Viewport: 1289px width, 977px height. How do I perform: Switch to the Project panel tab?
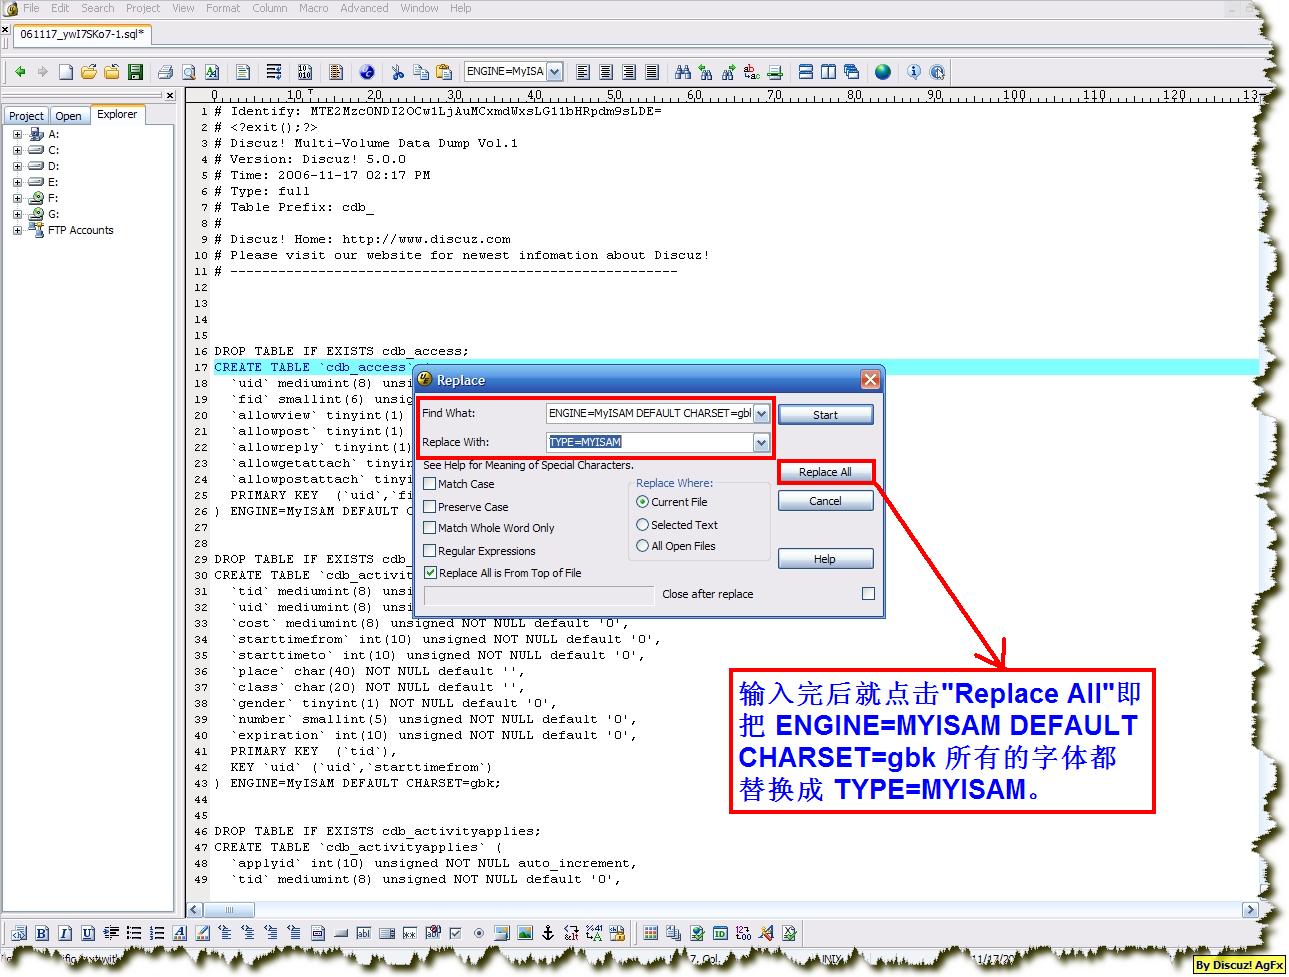26,116
